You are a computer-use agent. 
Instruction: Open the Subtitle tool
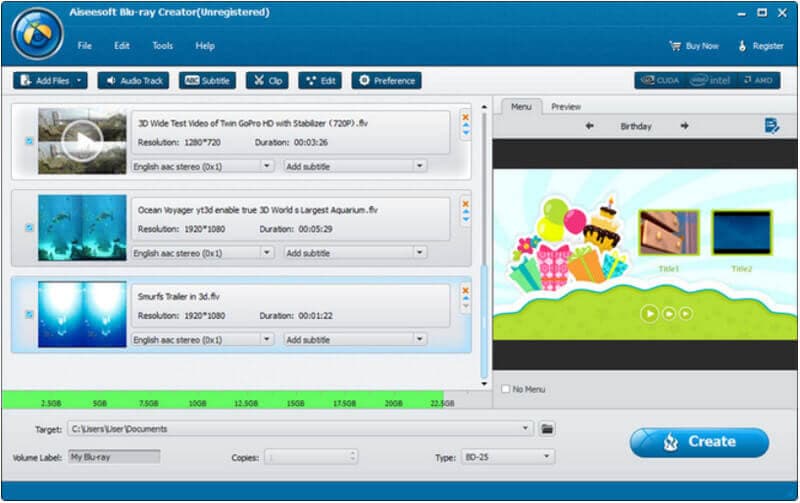coord(207,81)
